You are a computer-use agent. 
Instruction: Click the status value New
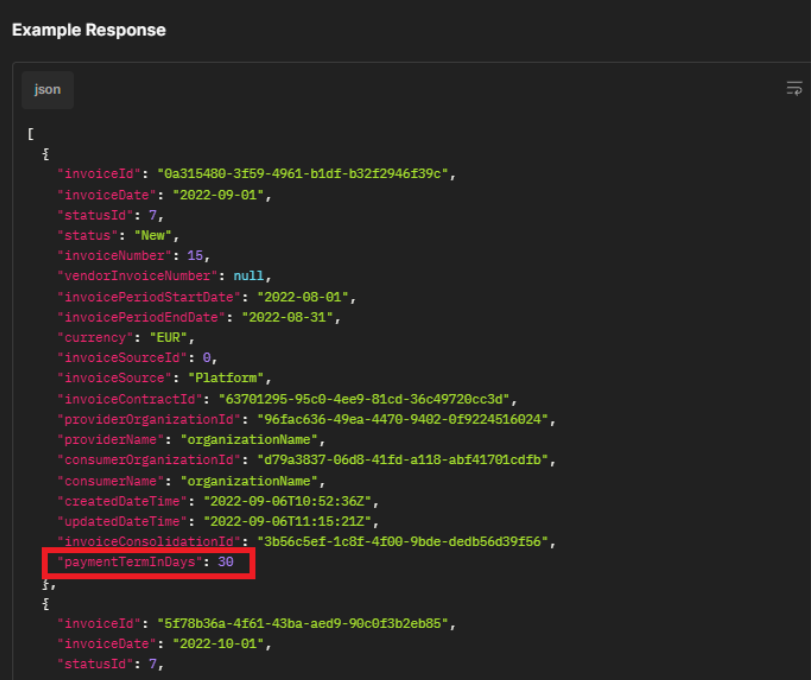point(153,235)
